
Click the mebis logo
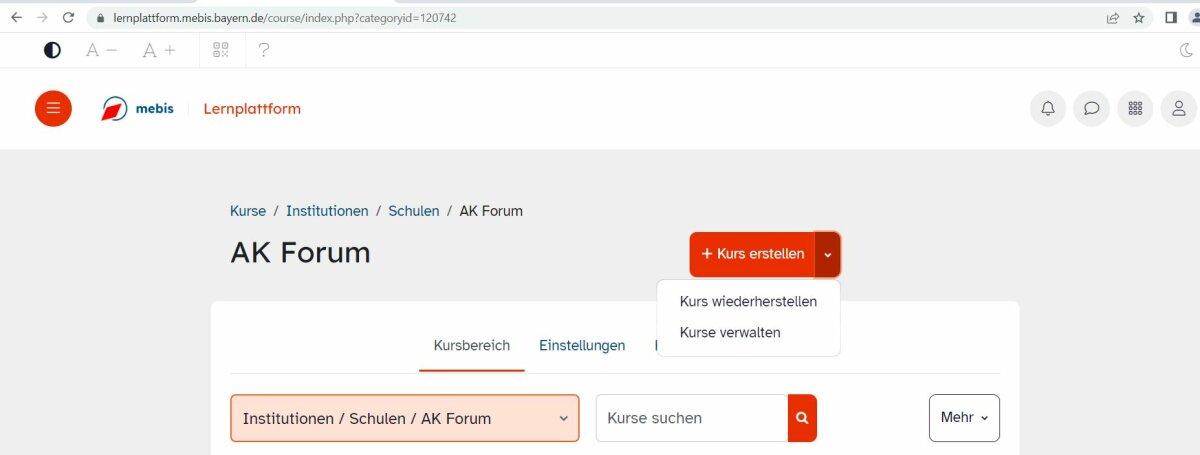click(x=137, y=108)
